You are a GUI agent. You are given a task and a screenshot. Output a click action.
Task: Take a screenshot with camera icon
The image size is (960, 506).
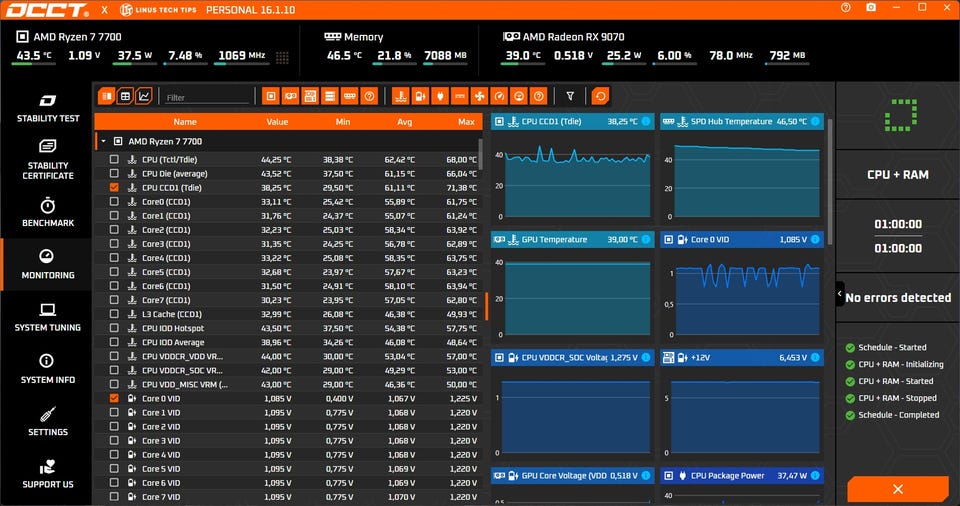coord(871,8)
